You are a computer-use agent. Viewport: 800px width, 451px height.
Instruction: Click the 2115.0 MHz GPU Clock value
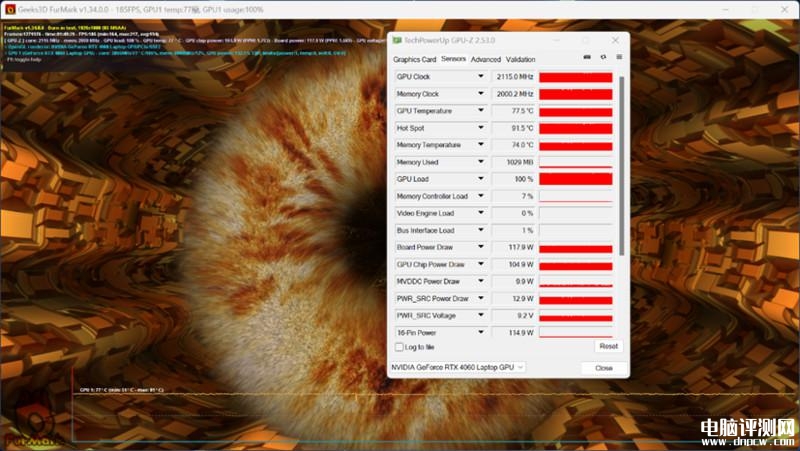[513, 77]
